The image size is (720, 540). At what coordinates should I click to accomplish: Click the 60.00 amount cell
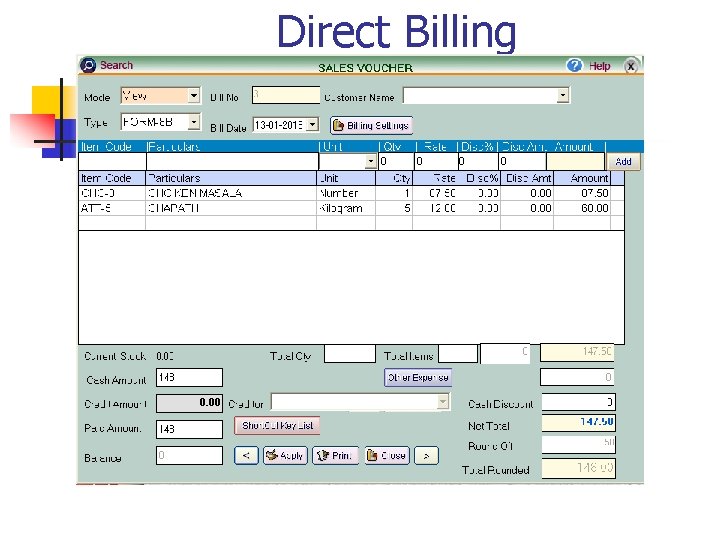click(x=582, y=208)
